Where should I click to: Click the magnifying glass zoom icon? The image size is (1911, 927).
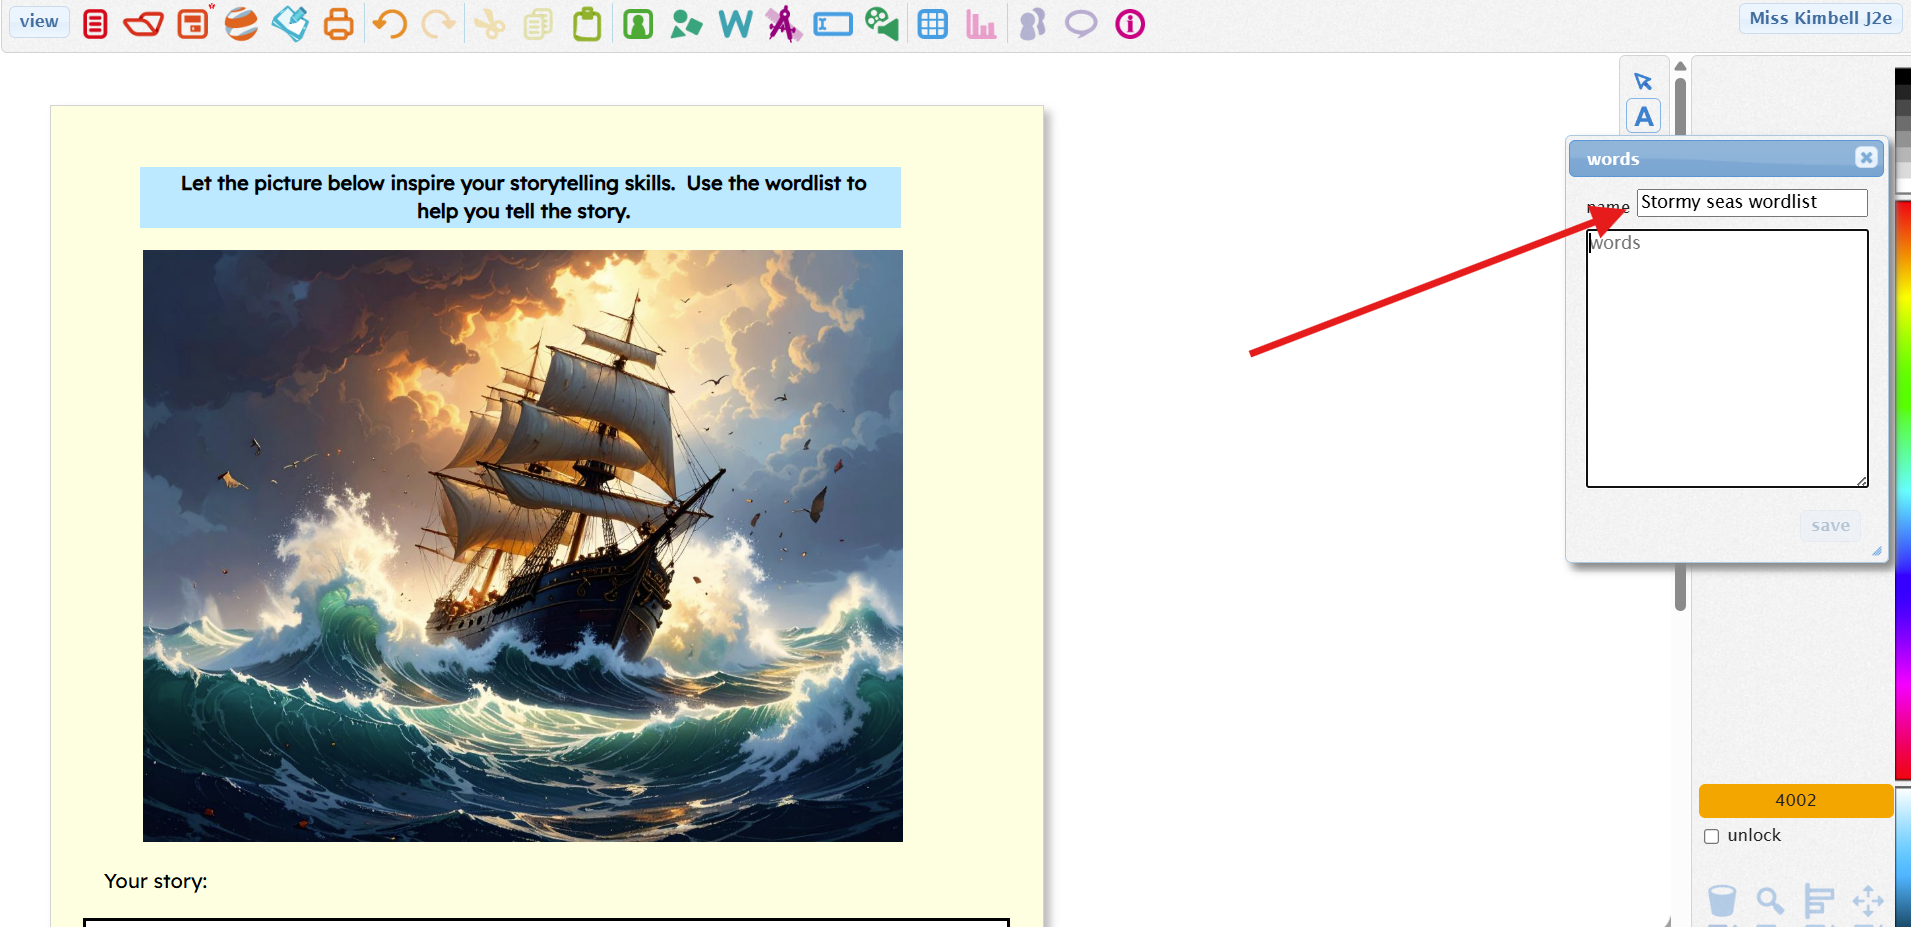[x=1770, y=901]
